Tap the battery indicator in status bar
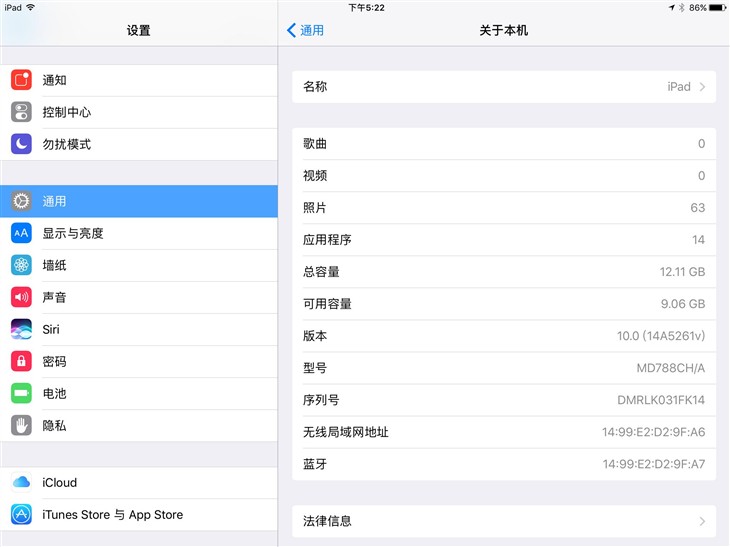730x547 pixels. pos(717,7)
